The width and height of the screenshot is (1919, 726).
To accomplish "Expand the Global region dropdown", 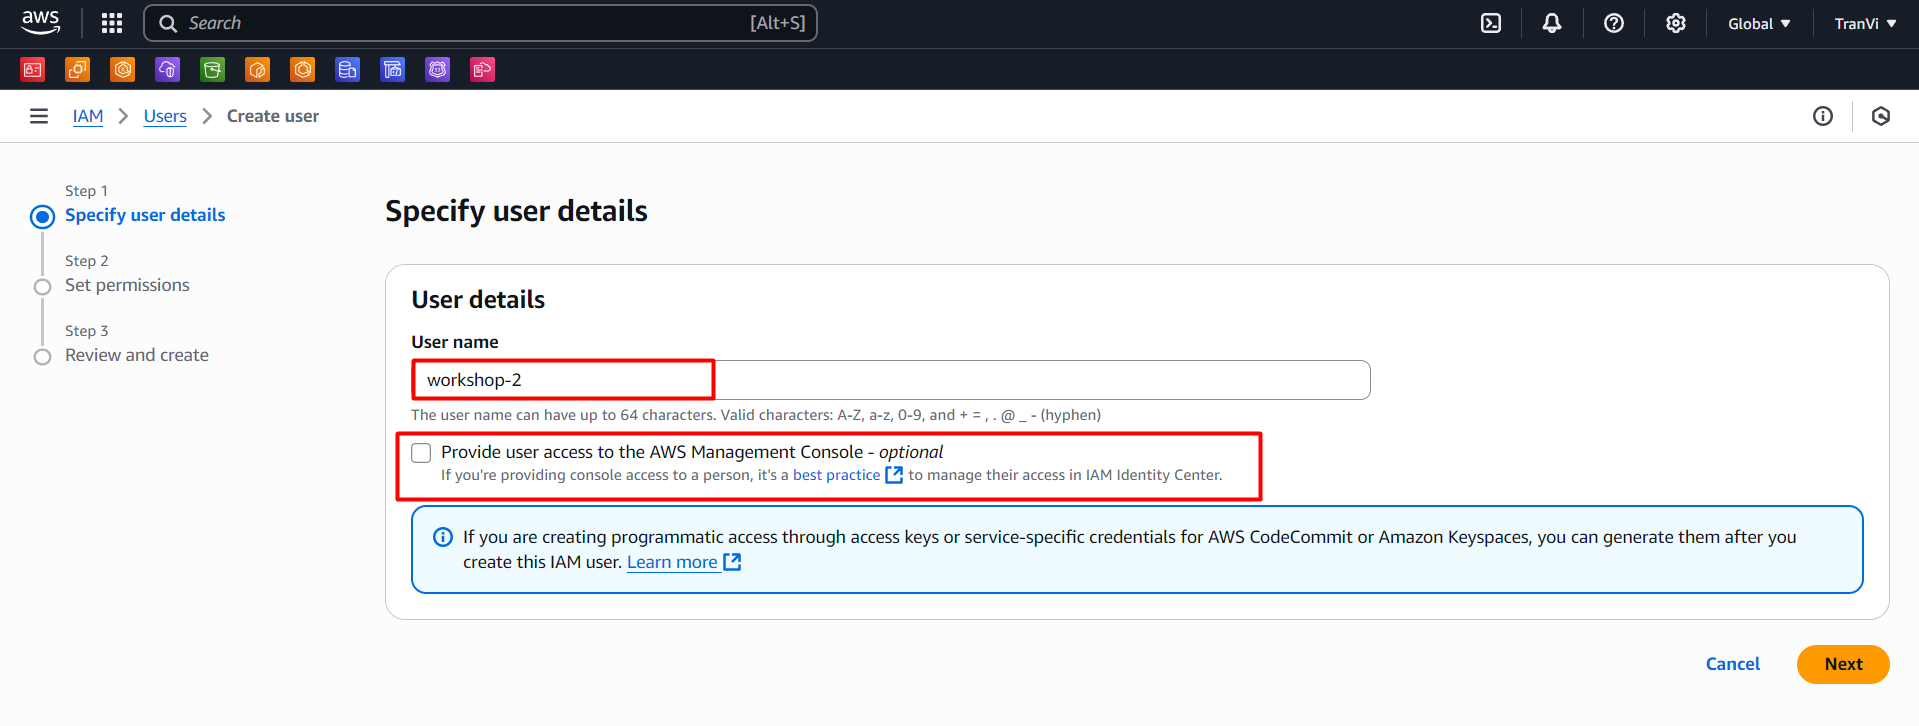I will click(x=1758, y=23).
